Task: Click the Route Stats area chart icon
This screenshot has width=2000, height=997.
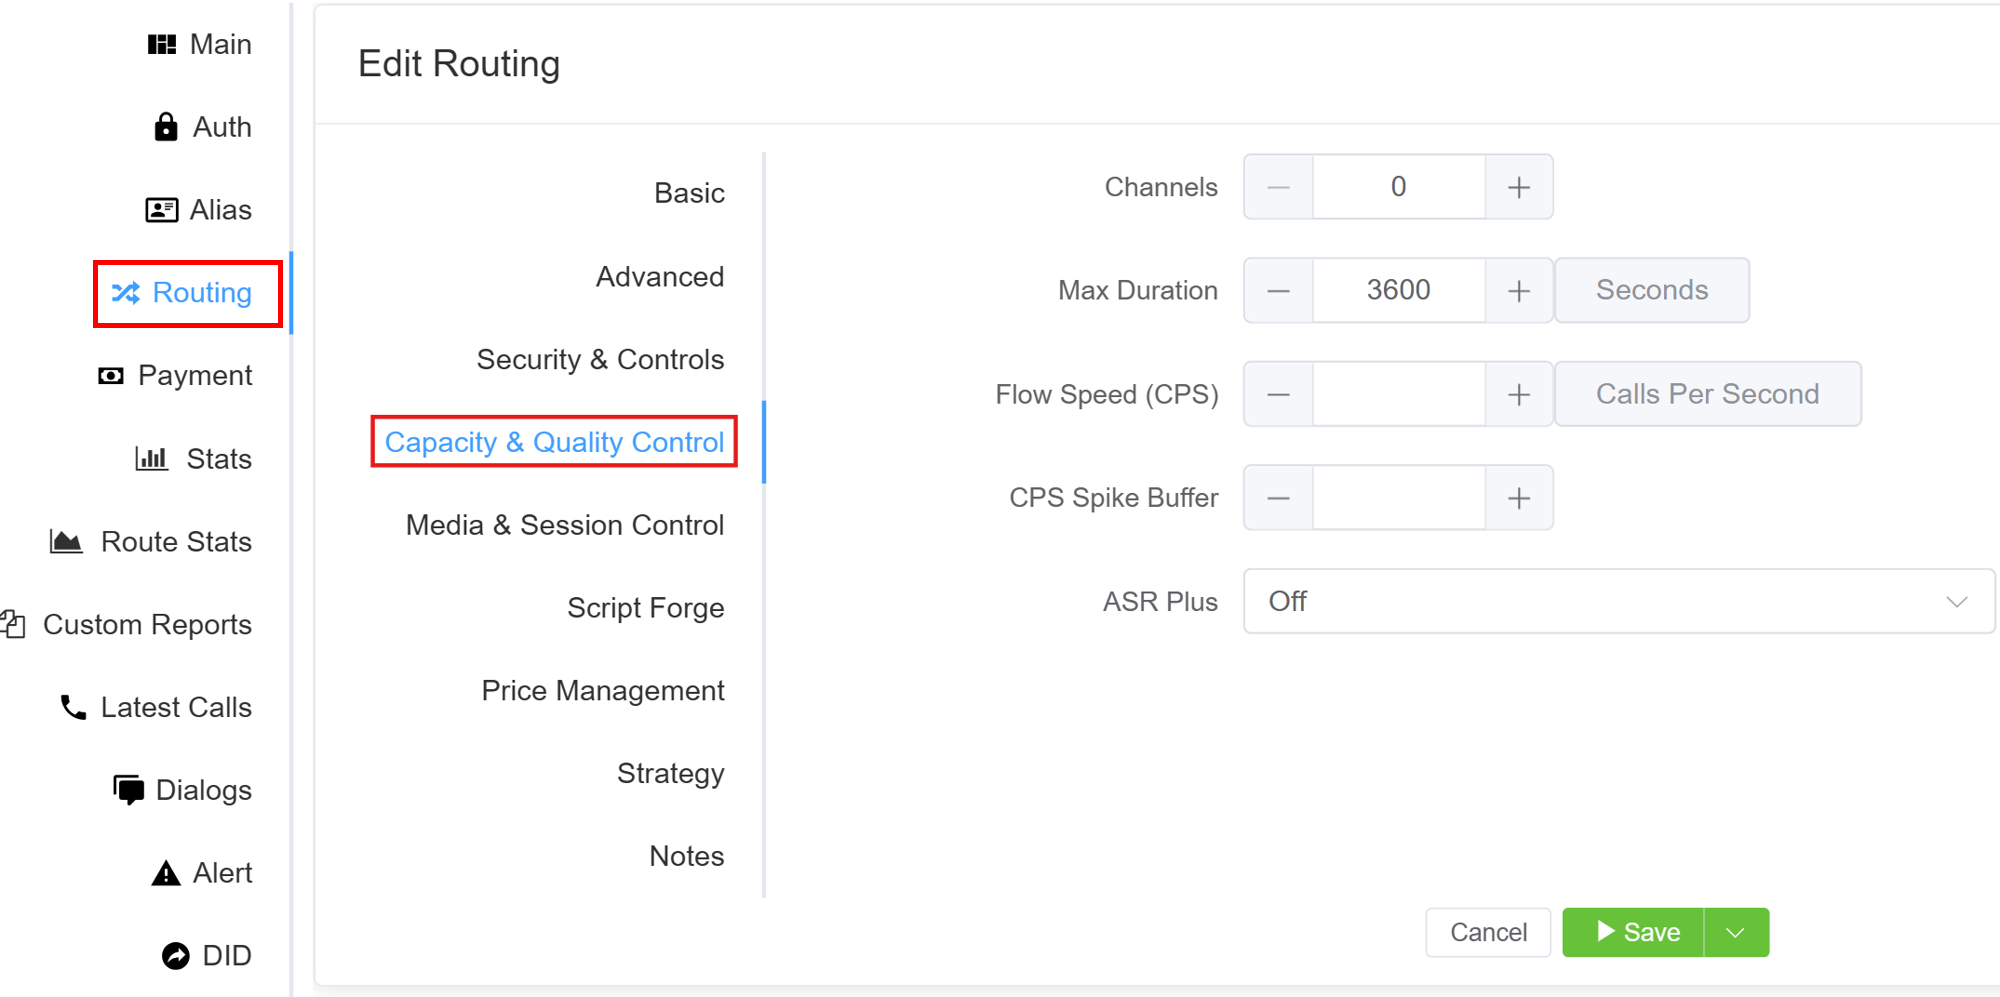Action: (66, 542)
